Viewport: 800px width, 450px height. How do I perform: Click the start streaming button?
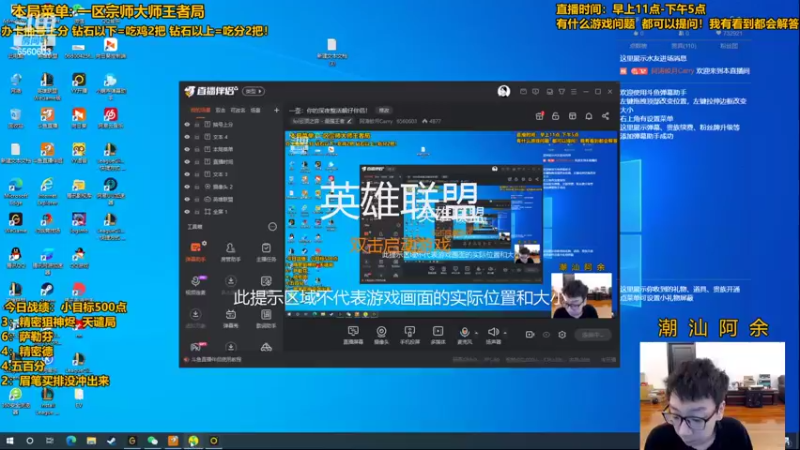click(593, 335)
